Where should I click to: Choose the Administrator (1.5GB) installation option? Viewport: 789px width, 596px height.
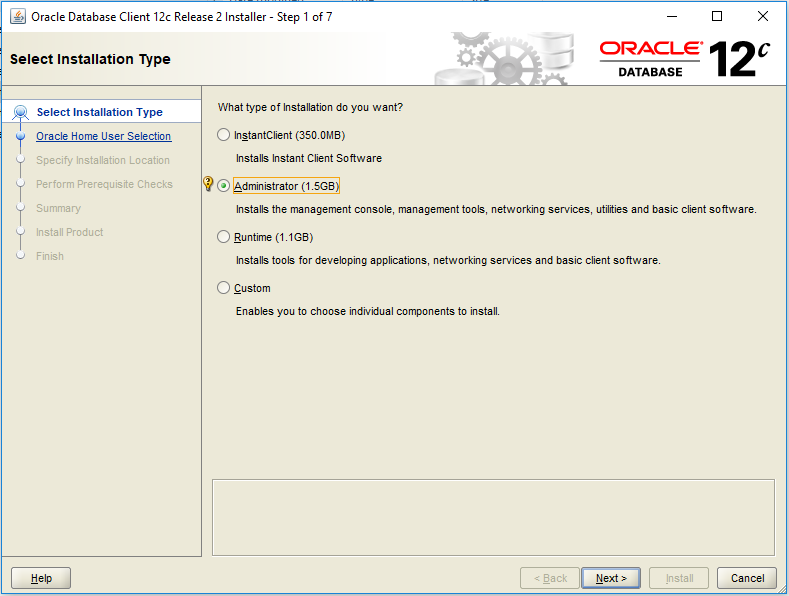(x=223, y=186)
